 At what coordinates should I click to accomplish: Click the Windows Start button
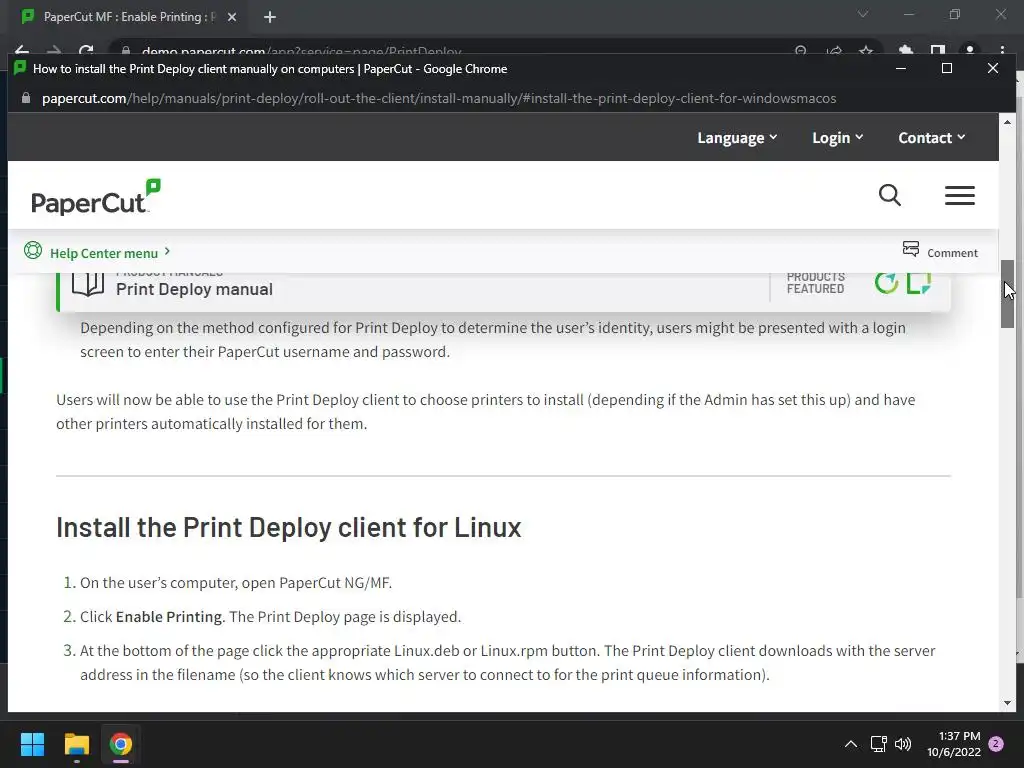pyautogui.click(x=33, y=744)
